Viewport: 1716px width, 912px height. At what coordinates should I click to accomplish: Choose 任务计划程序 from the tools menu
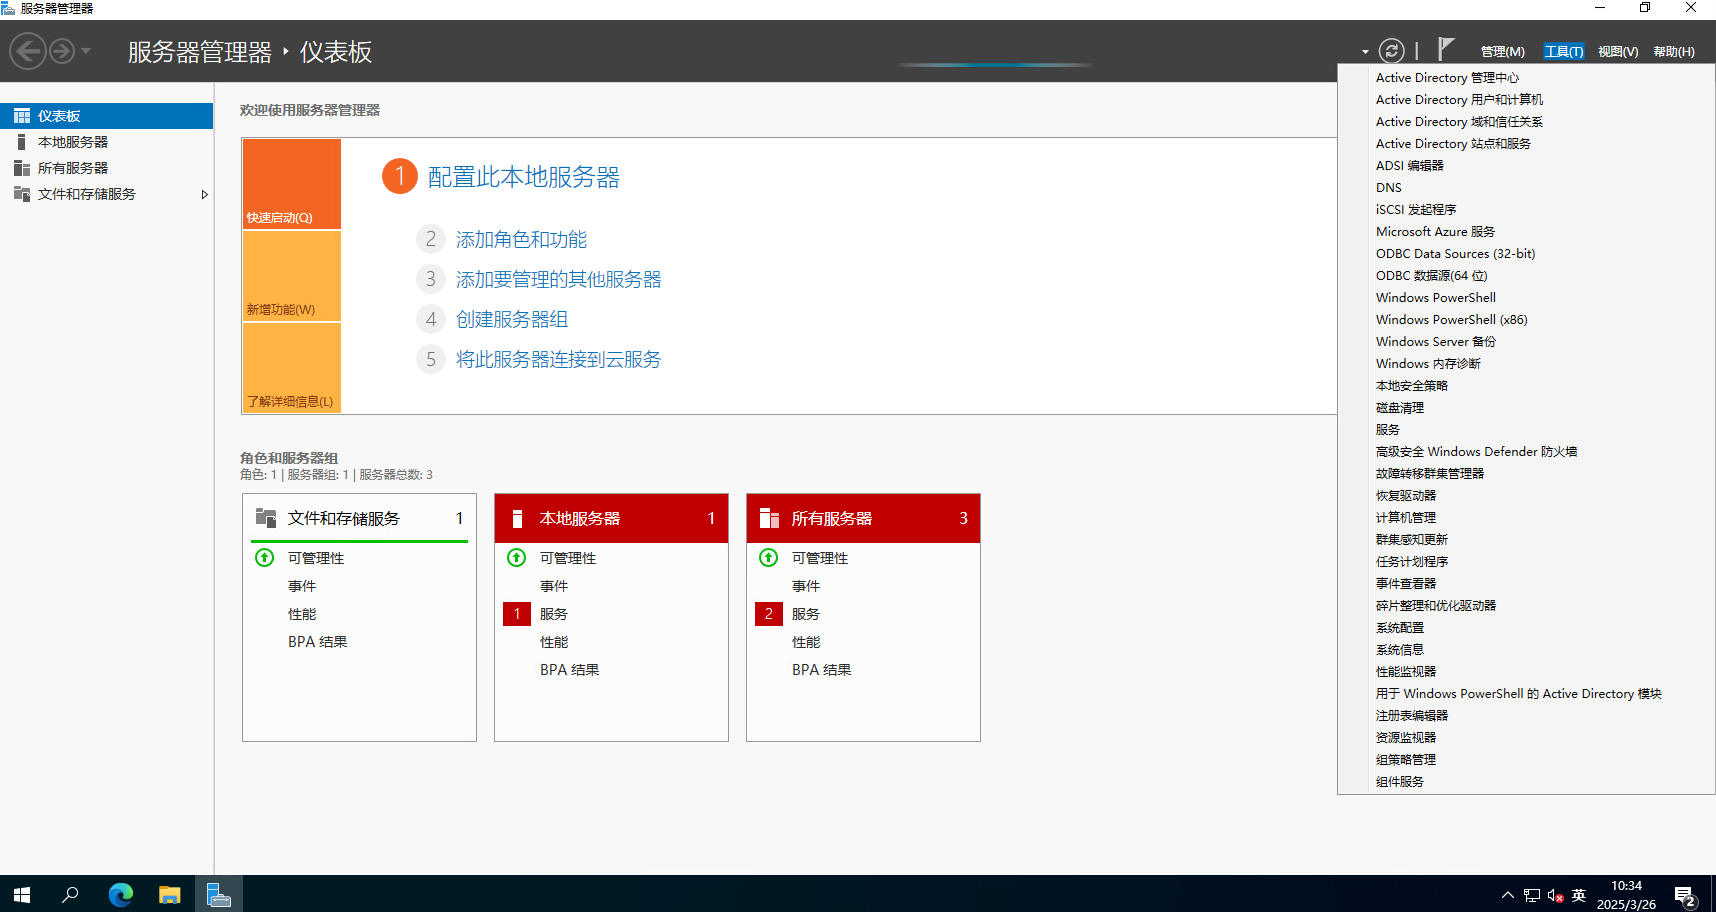[x=1411, y=562]
